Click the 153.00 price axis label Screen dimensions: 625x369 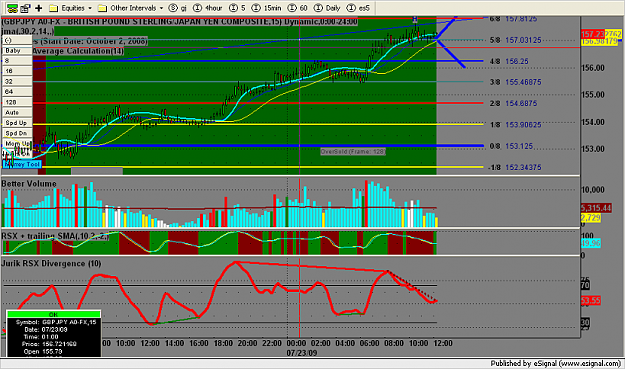click(x=593, y=149)
